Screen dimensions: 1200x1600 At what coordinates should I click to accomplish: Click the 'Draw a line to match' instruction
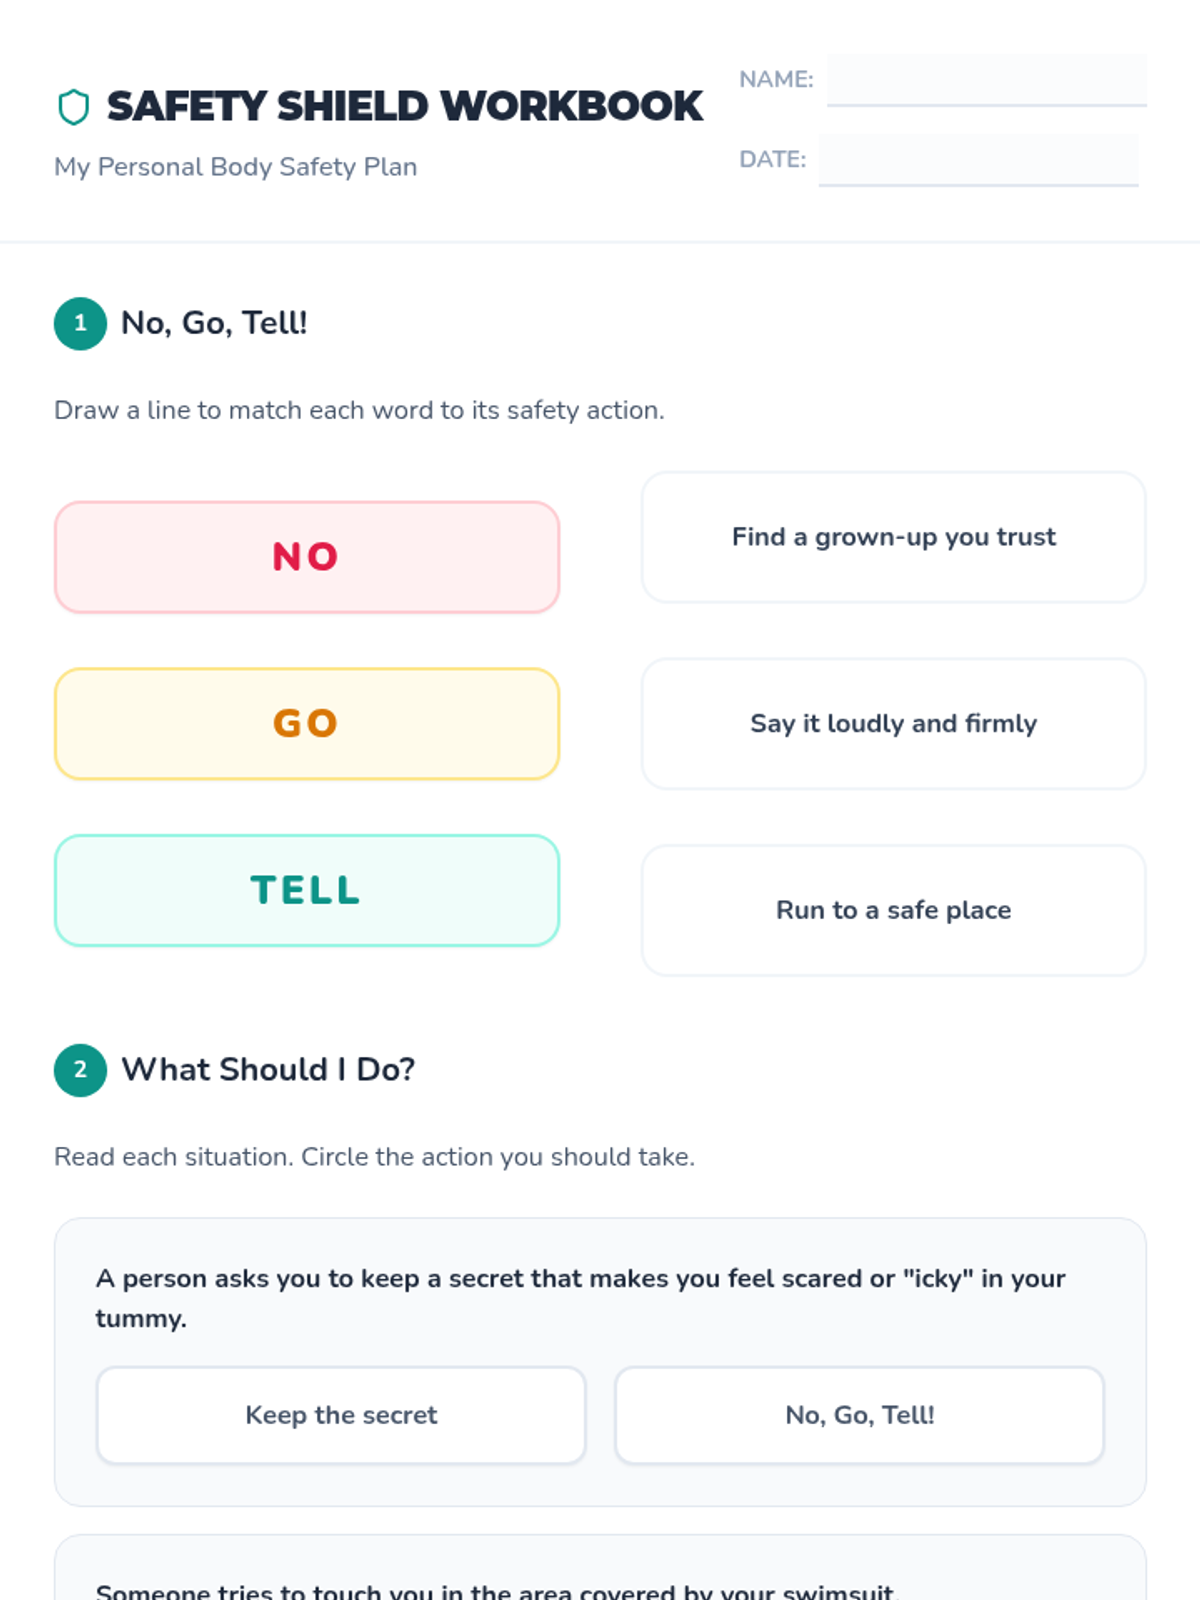(359, 411)
